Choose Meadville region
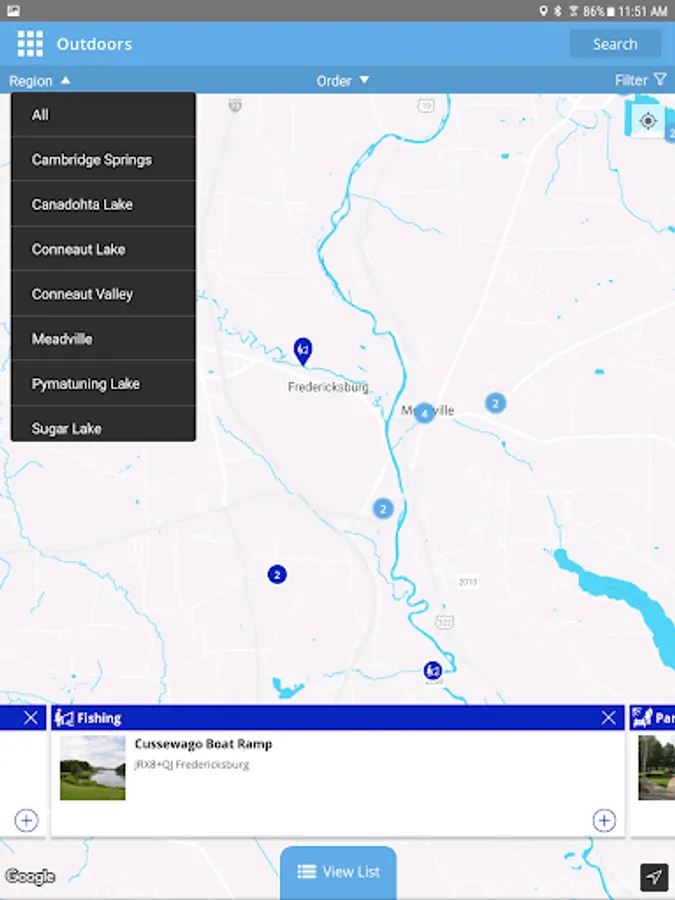 (103, 339)
